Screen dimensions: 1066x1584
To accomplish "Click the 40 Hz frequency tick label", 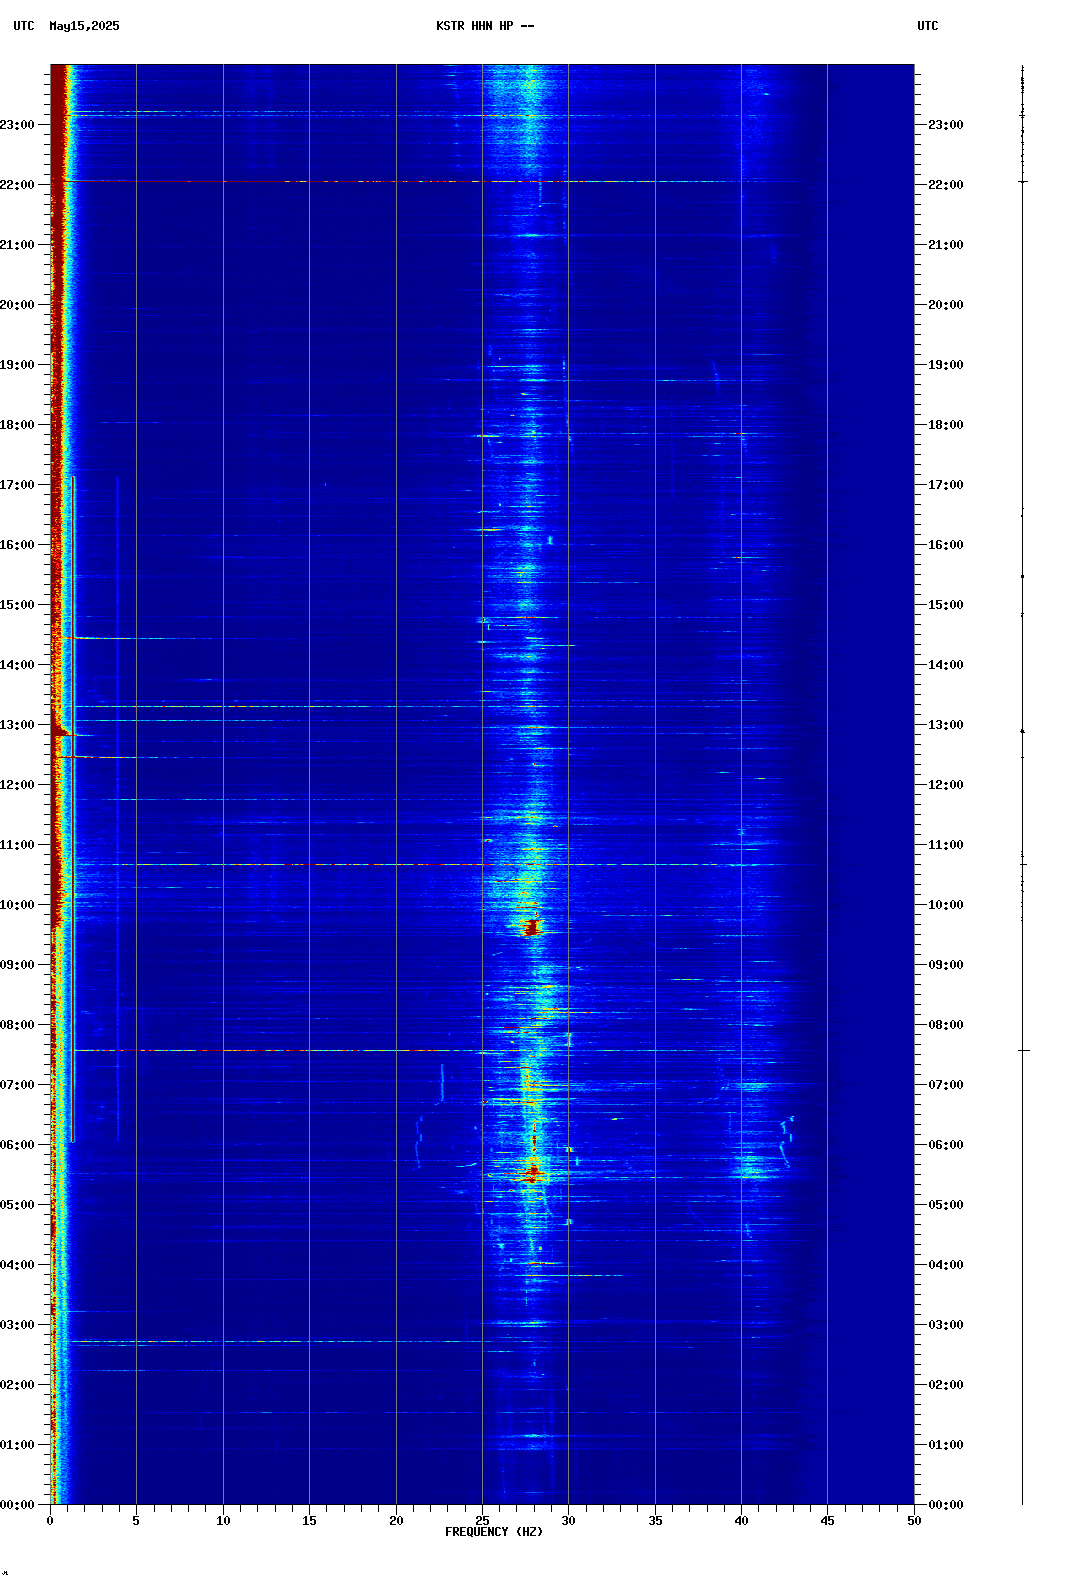I will tap(741, 1521).
